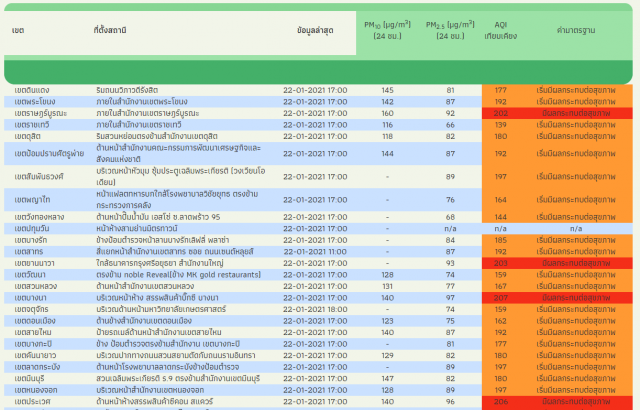This screenshot has height=410, width=640.
Task: Select district cell เขตคันนายาว
Action: pos(35,356)
